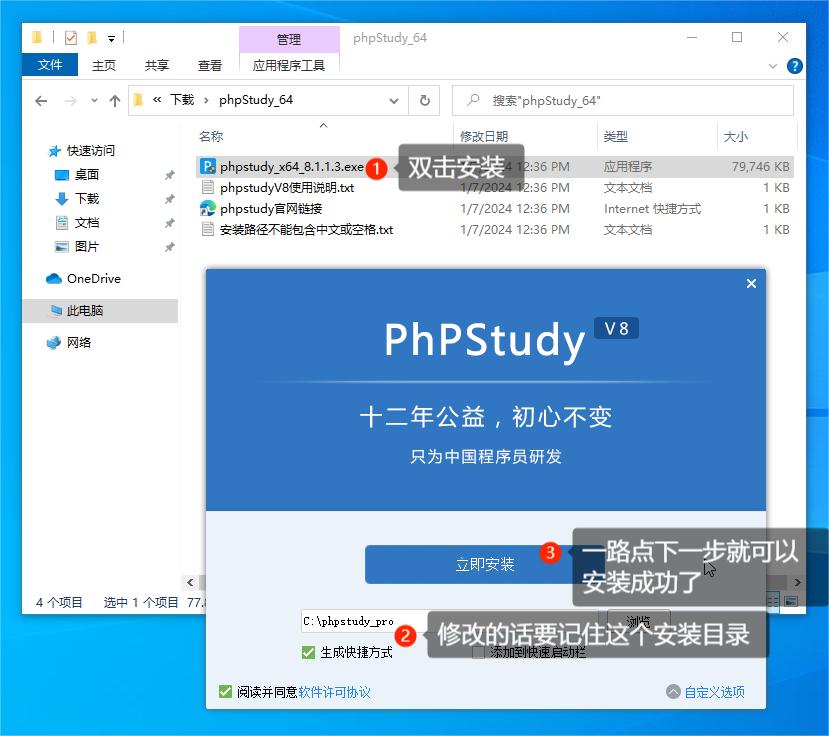Toggle 生成快捷方式 checkbox
829x736 pixels.
(308, 652)
